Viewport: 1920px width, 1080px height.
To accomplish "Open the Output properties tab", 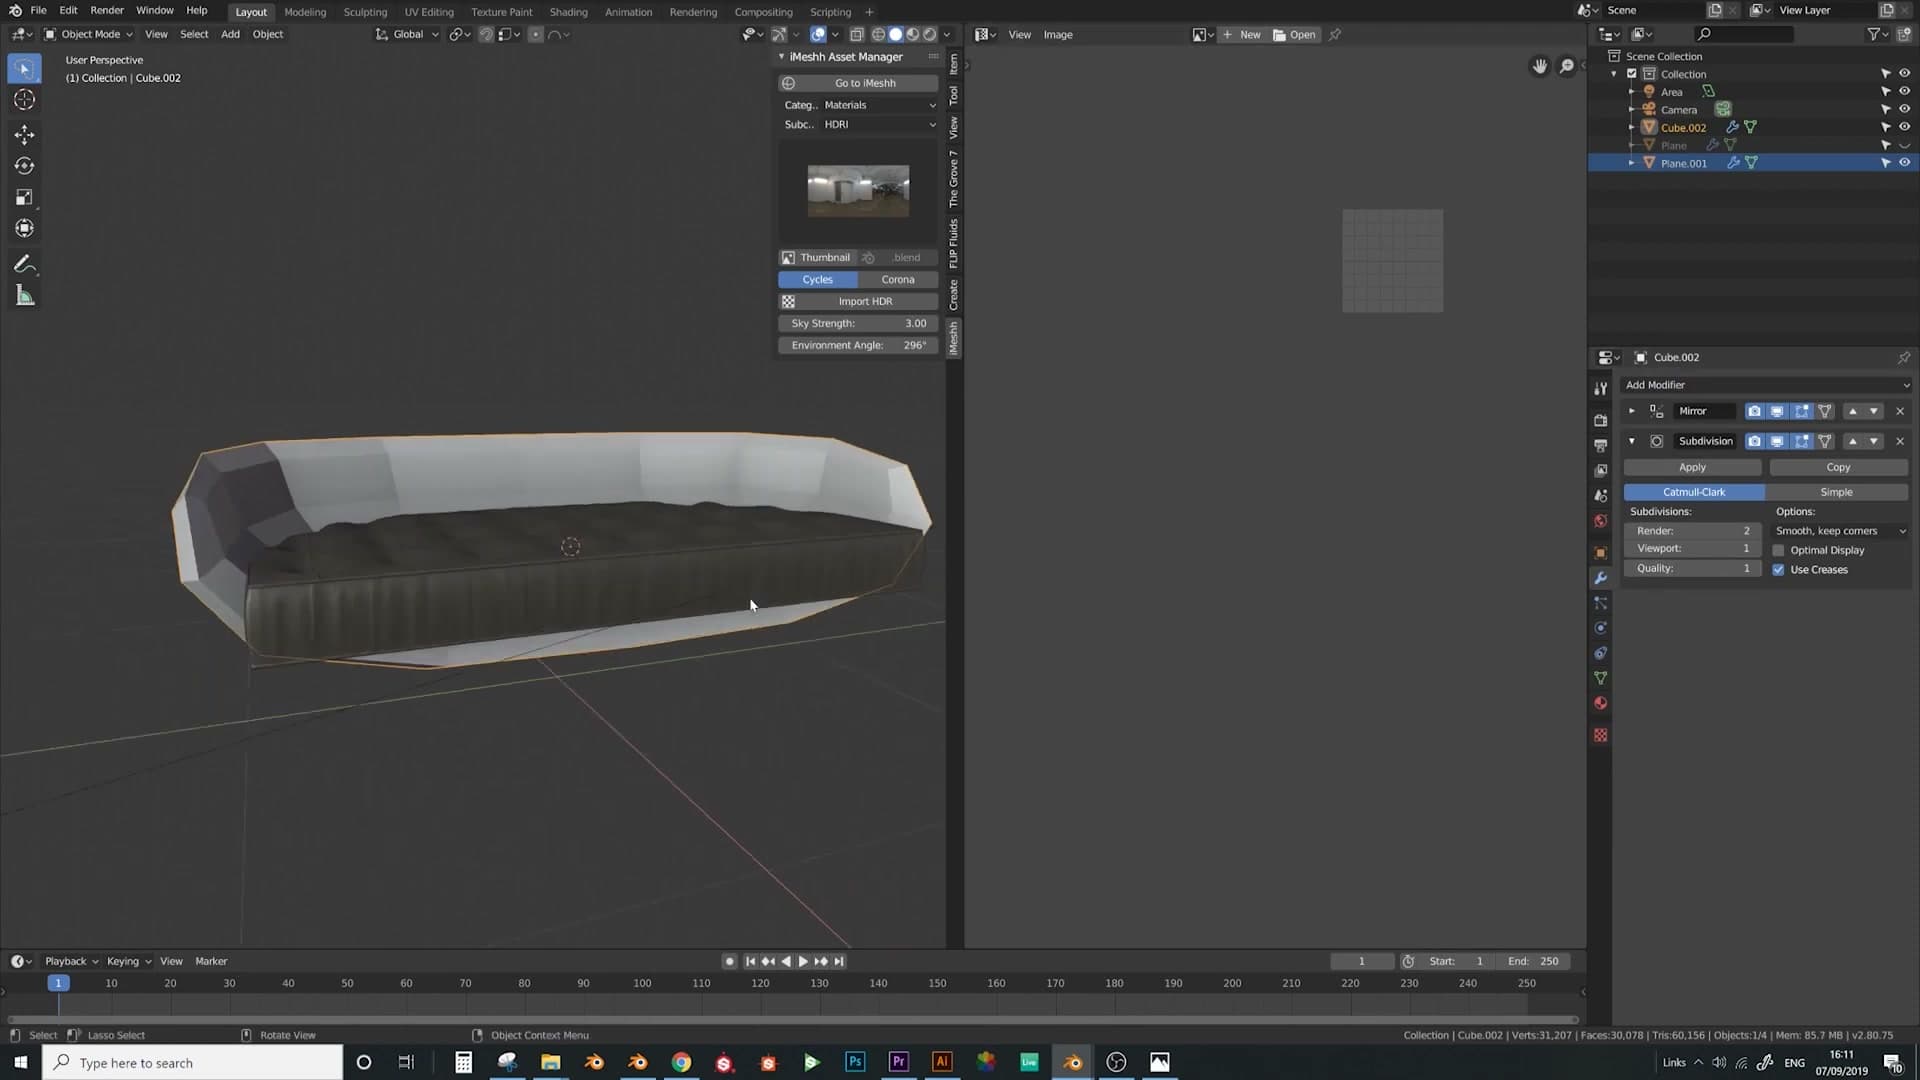I will (1600, 445).
